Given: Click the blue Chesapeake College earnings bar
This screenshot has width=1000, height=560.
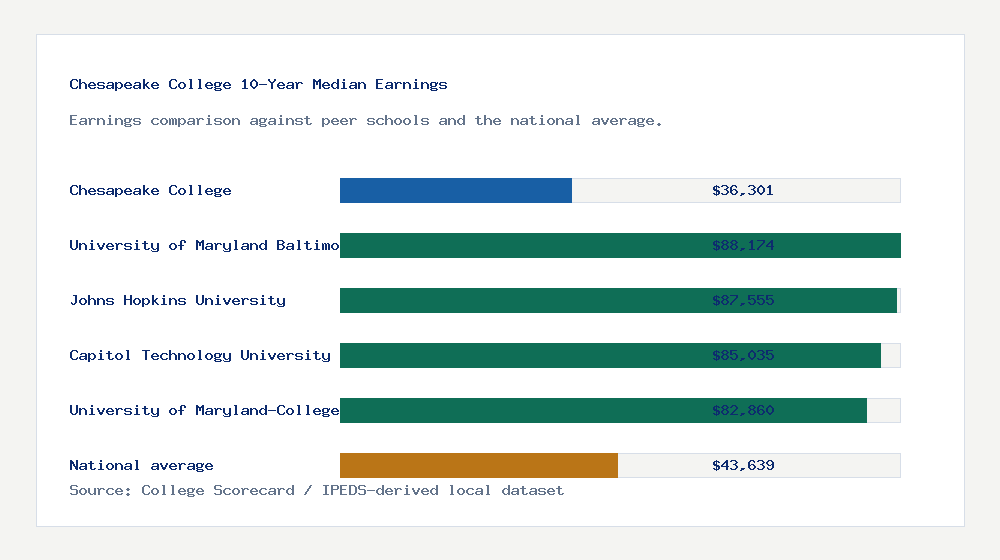Looking at the screenshot, I should pos(456,190).
